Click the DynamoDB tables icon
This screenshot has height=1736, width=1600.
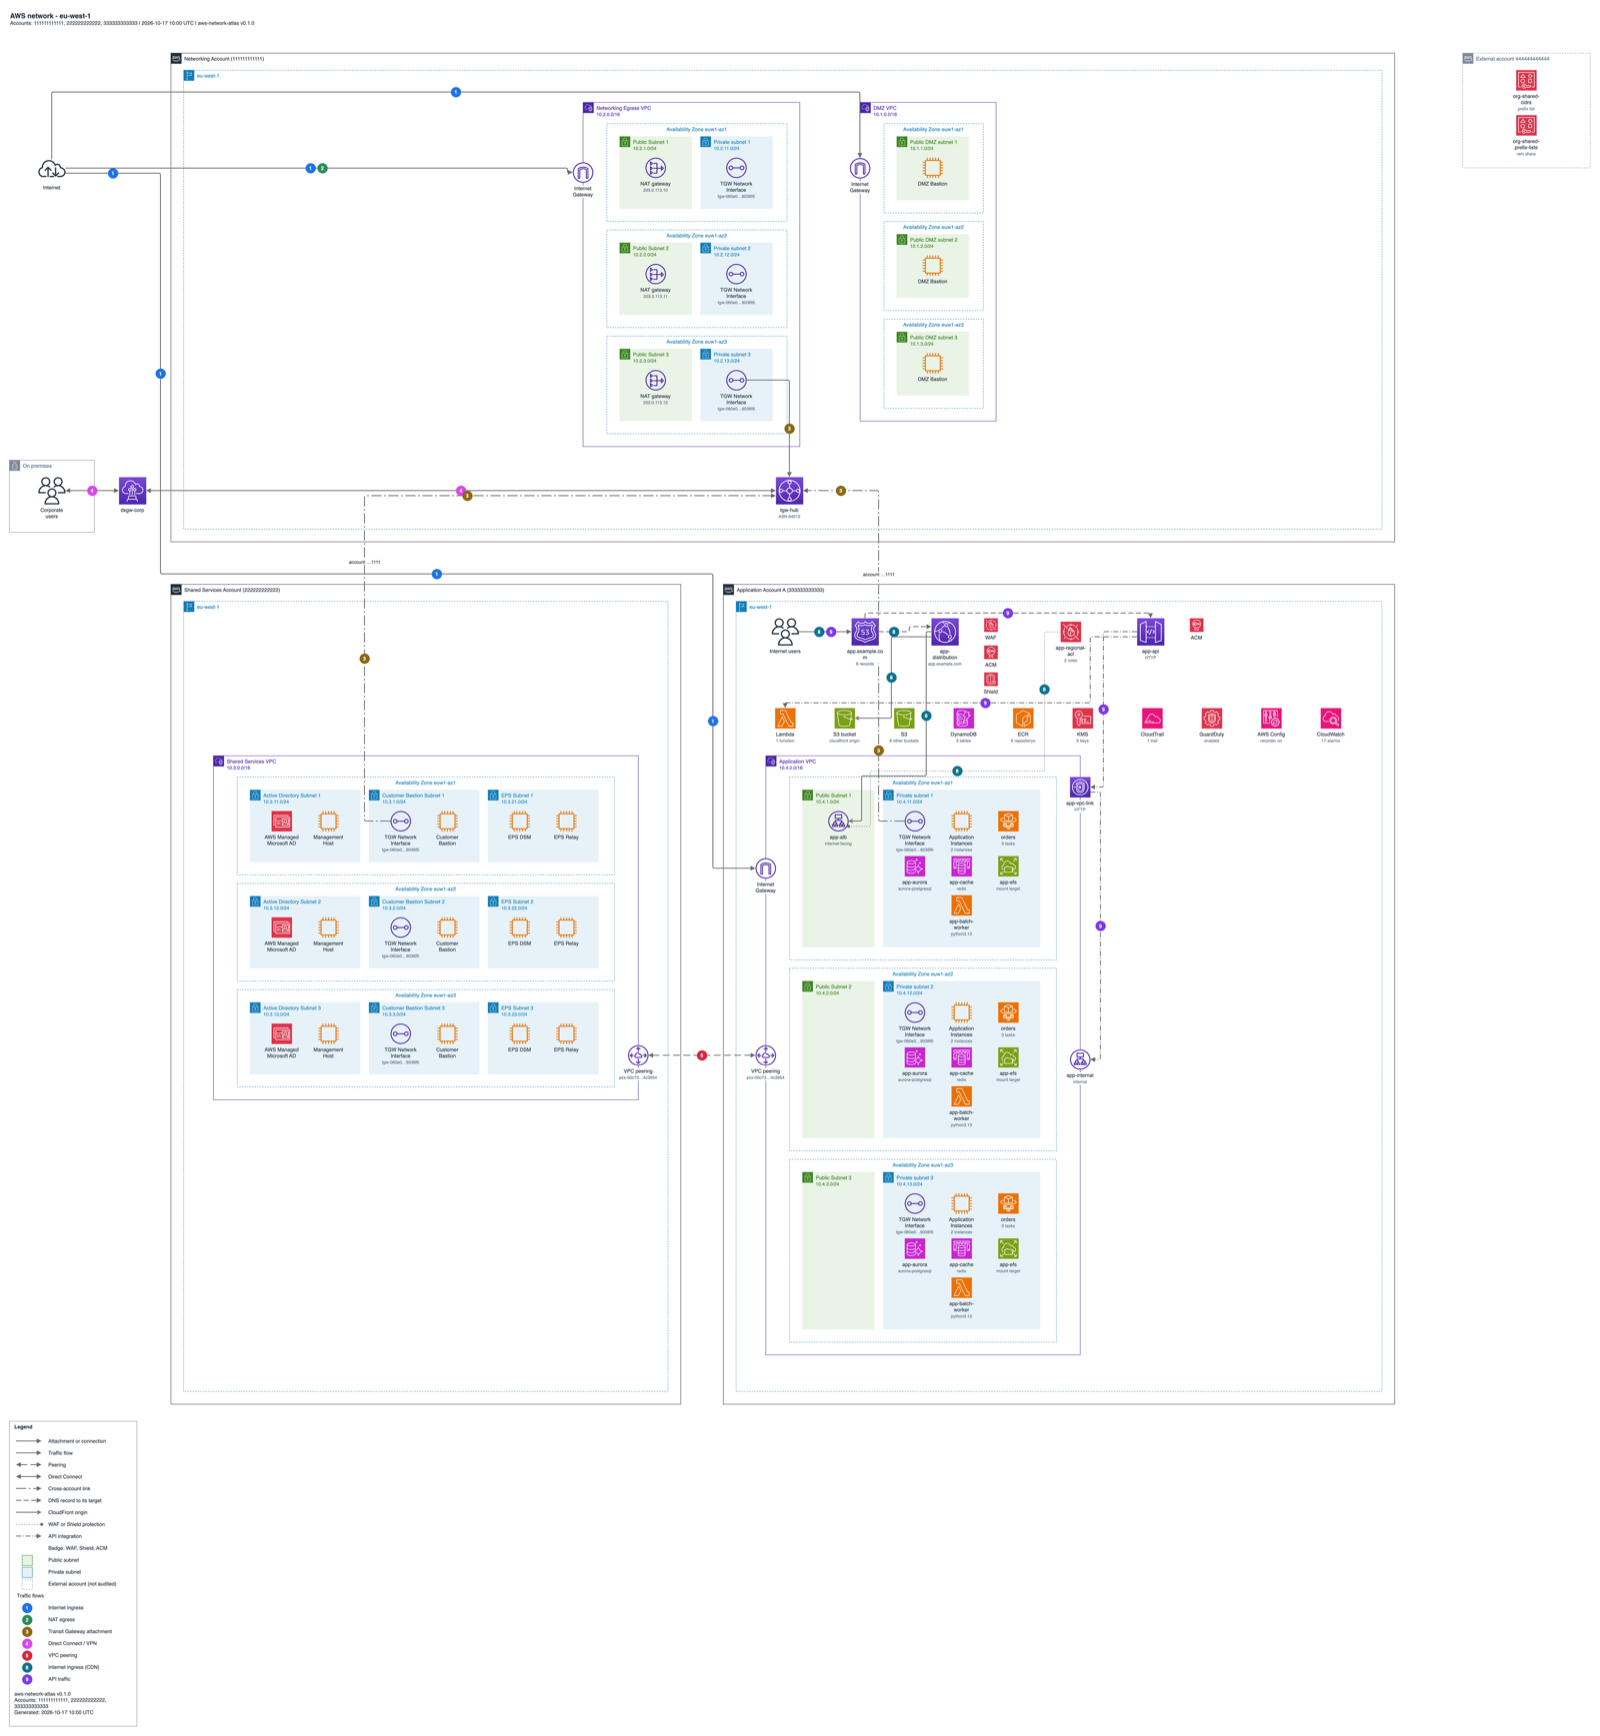pos(963,719)
